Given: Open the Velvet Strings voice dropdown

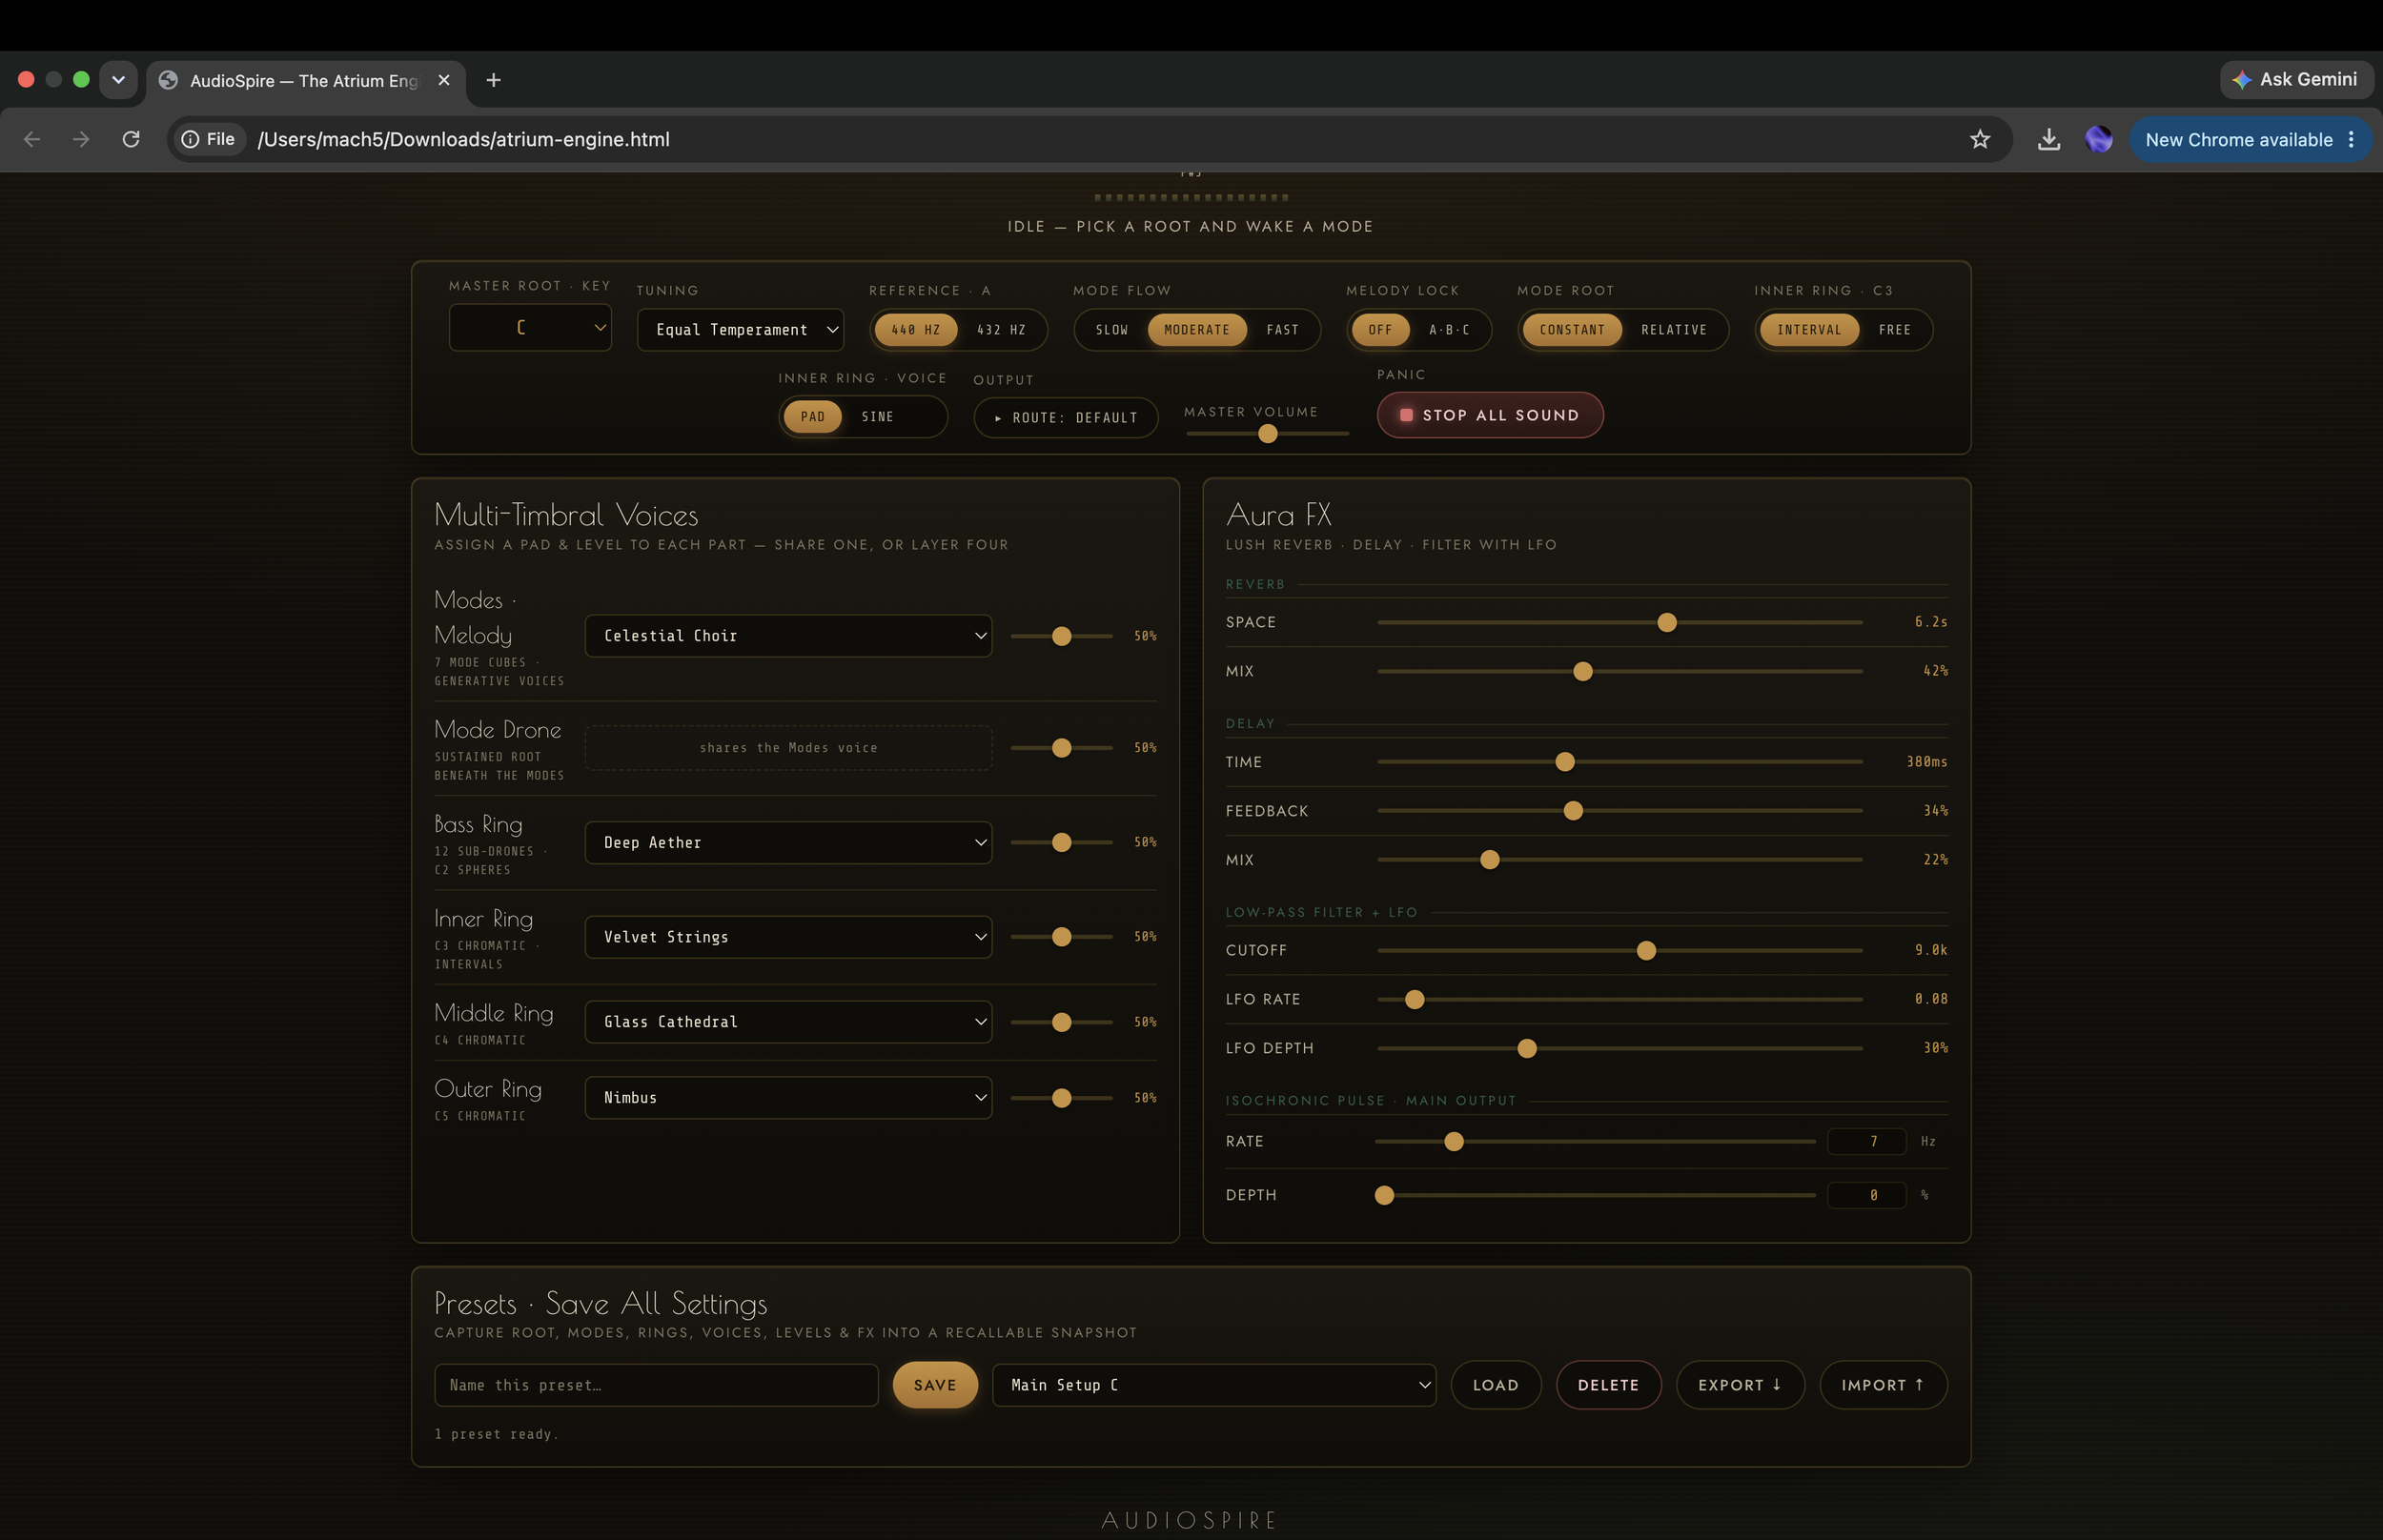Looking at the screenshot, I should [x=789, y=937].
